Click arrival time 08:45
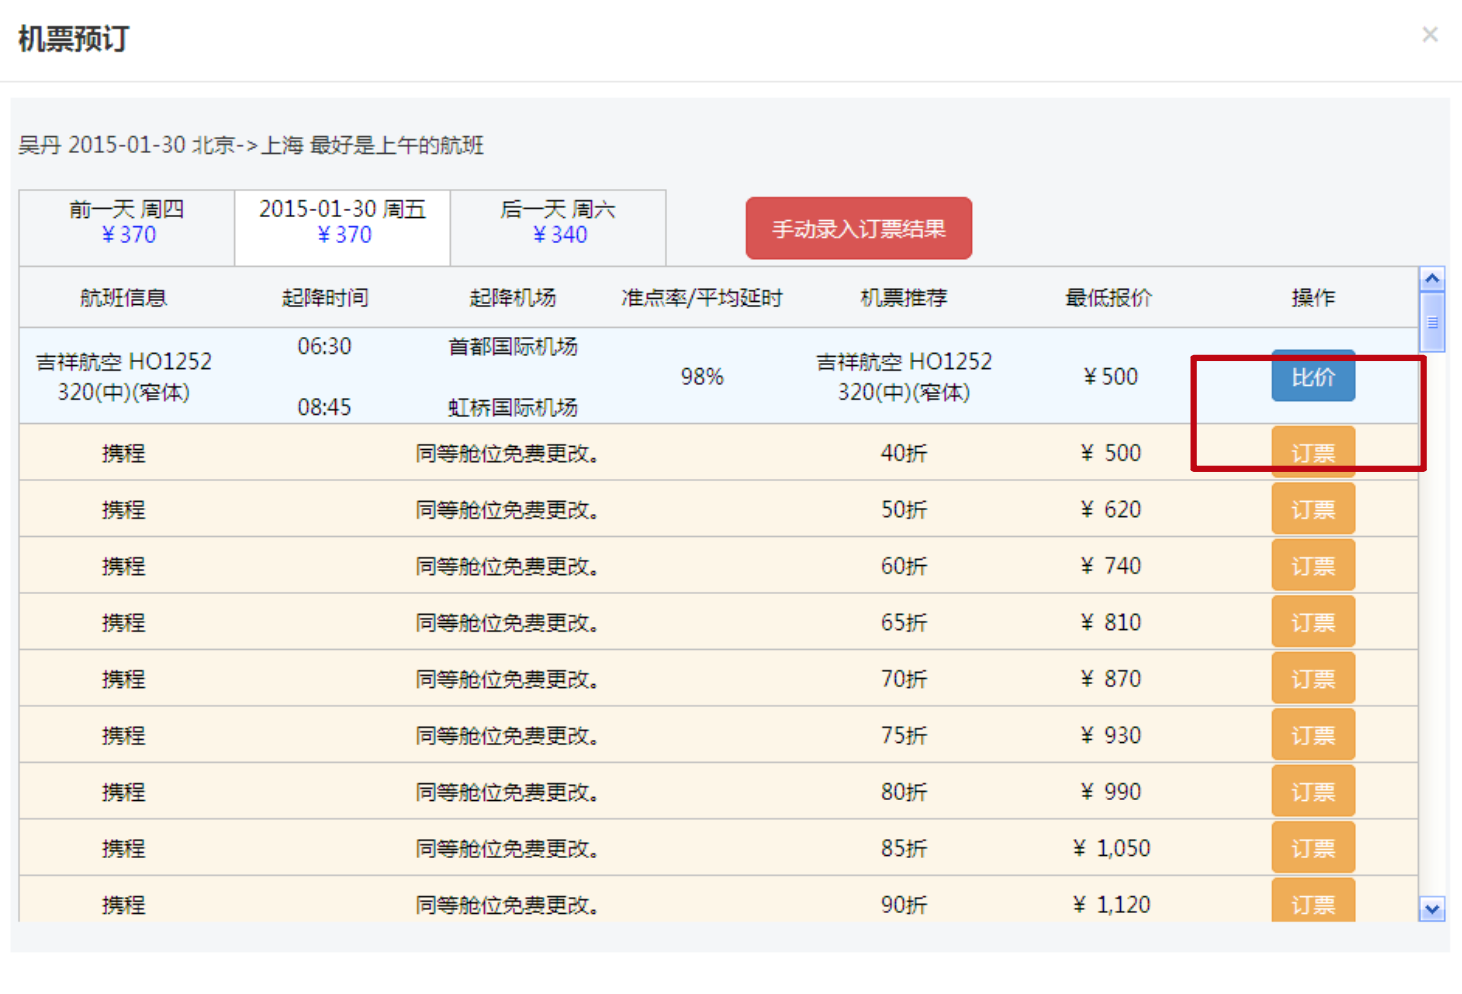 pyautogui.click(x=325, y=407)
